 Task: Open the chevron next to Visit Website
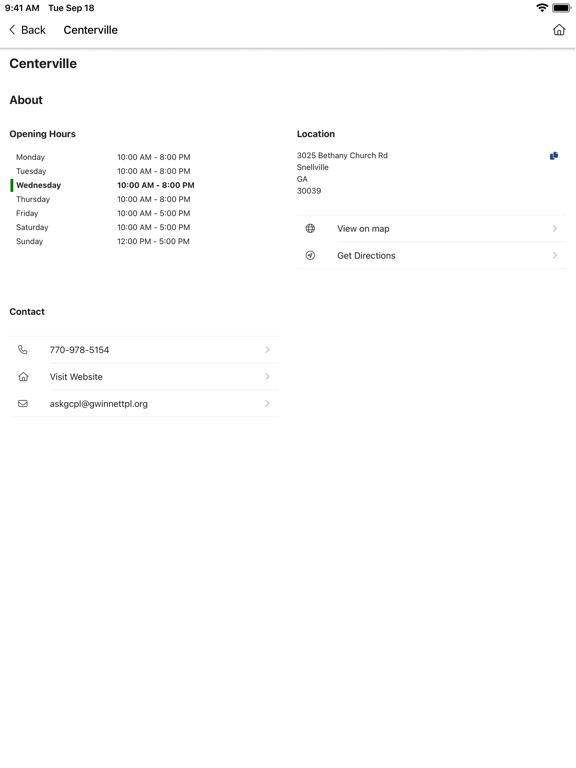[x=267, y=377]
